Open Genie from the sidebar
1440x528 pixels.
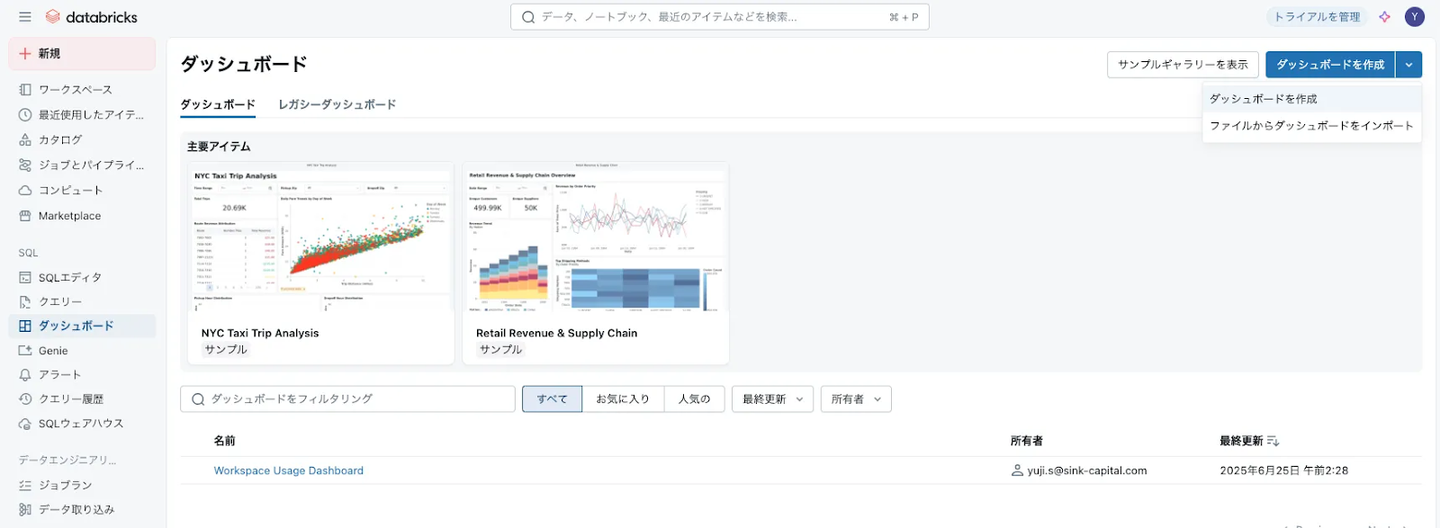click(x=53, y=351)
